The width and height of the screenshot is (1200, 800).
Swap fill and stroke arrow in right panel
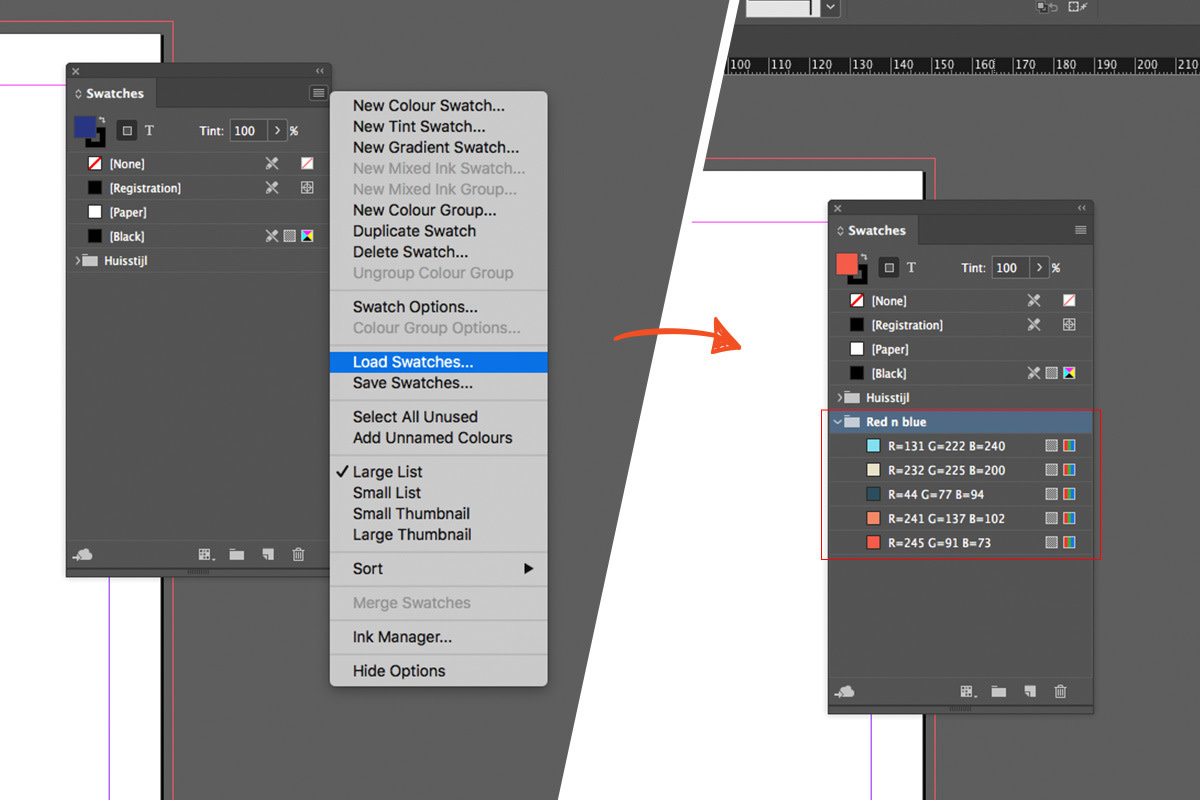[x=863, y=257]
